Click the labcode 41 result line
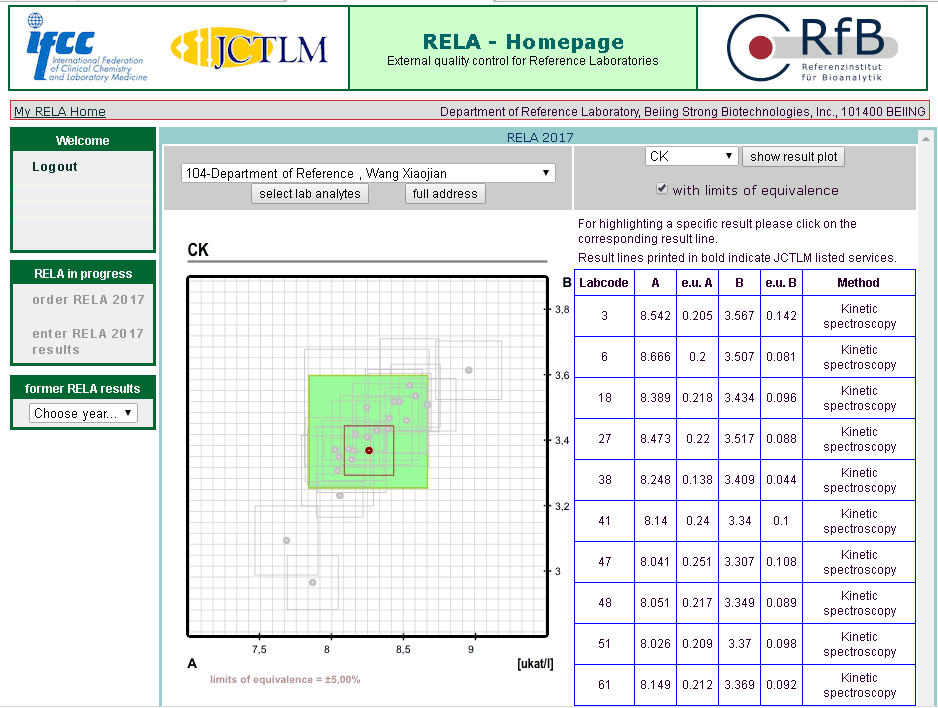The image size is (938, 708). (745, 521)
